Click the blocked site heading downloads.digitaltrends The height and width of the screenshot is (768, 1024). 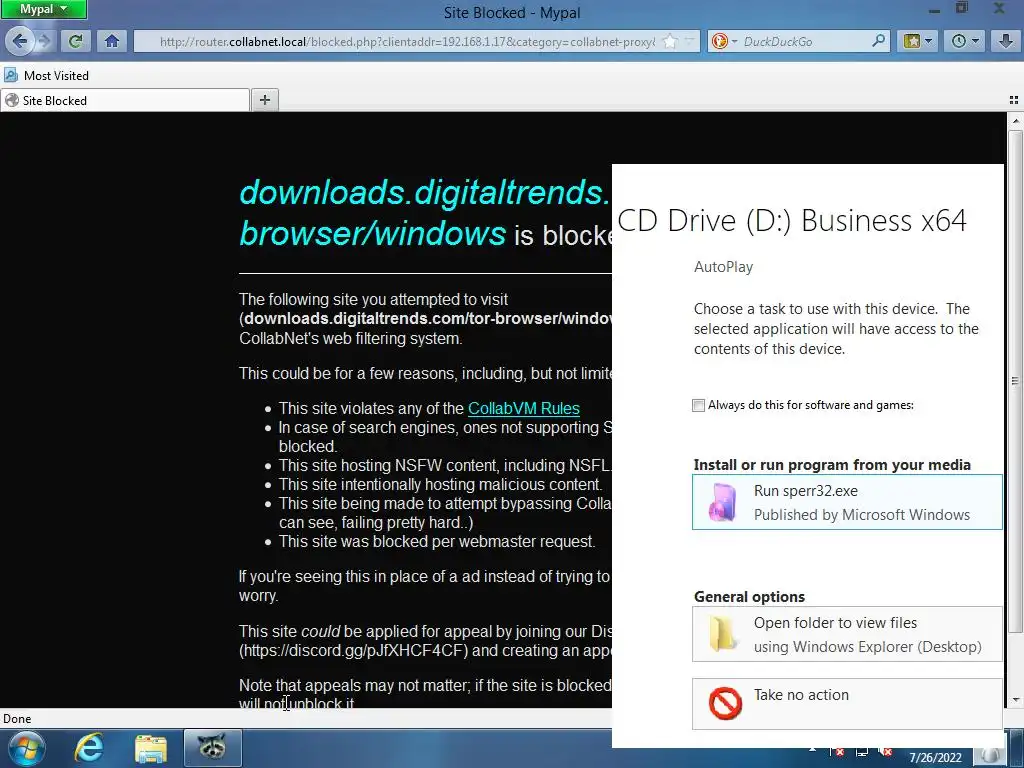pos(424,192)
